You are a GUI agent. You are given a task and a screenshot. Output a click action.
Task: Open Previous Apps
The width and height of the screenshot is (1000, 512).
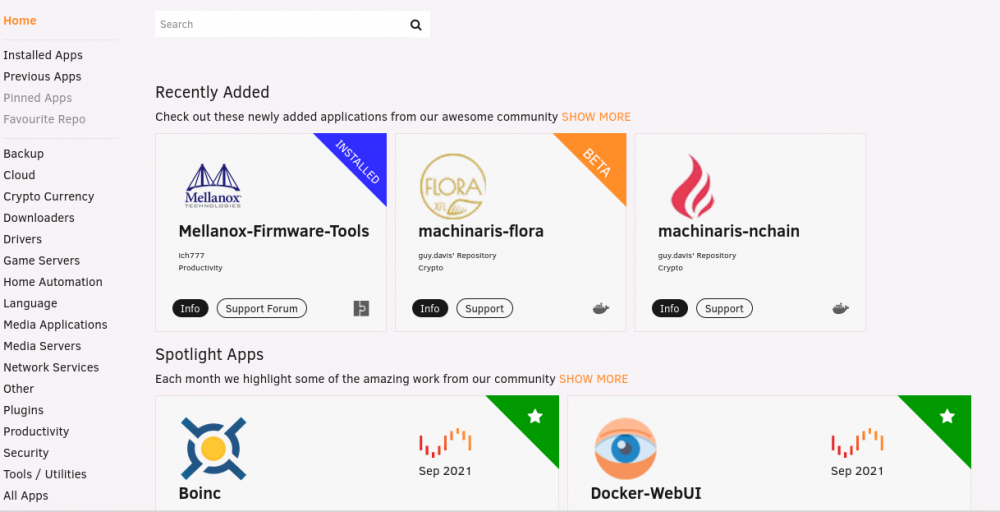(x=42, y=77)
